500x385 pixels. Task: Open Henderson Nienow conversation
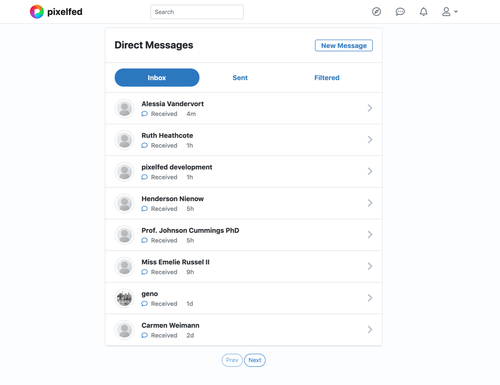click(x=244, y=203)
